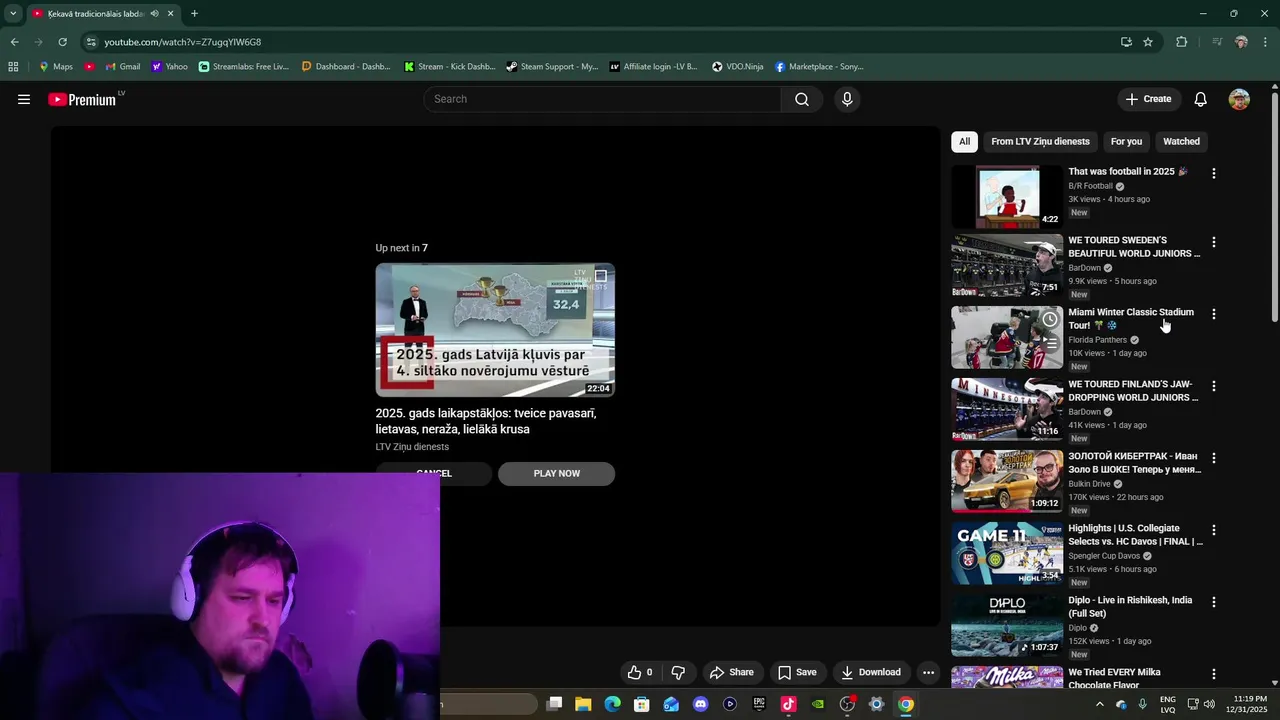Select the For you chip
Screen dimensions: 1280x720
(1126, 141)
